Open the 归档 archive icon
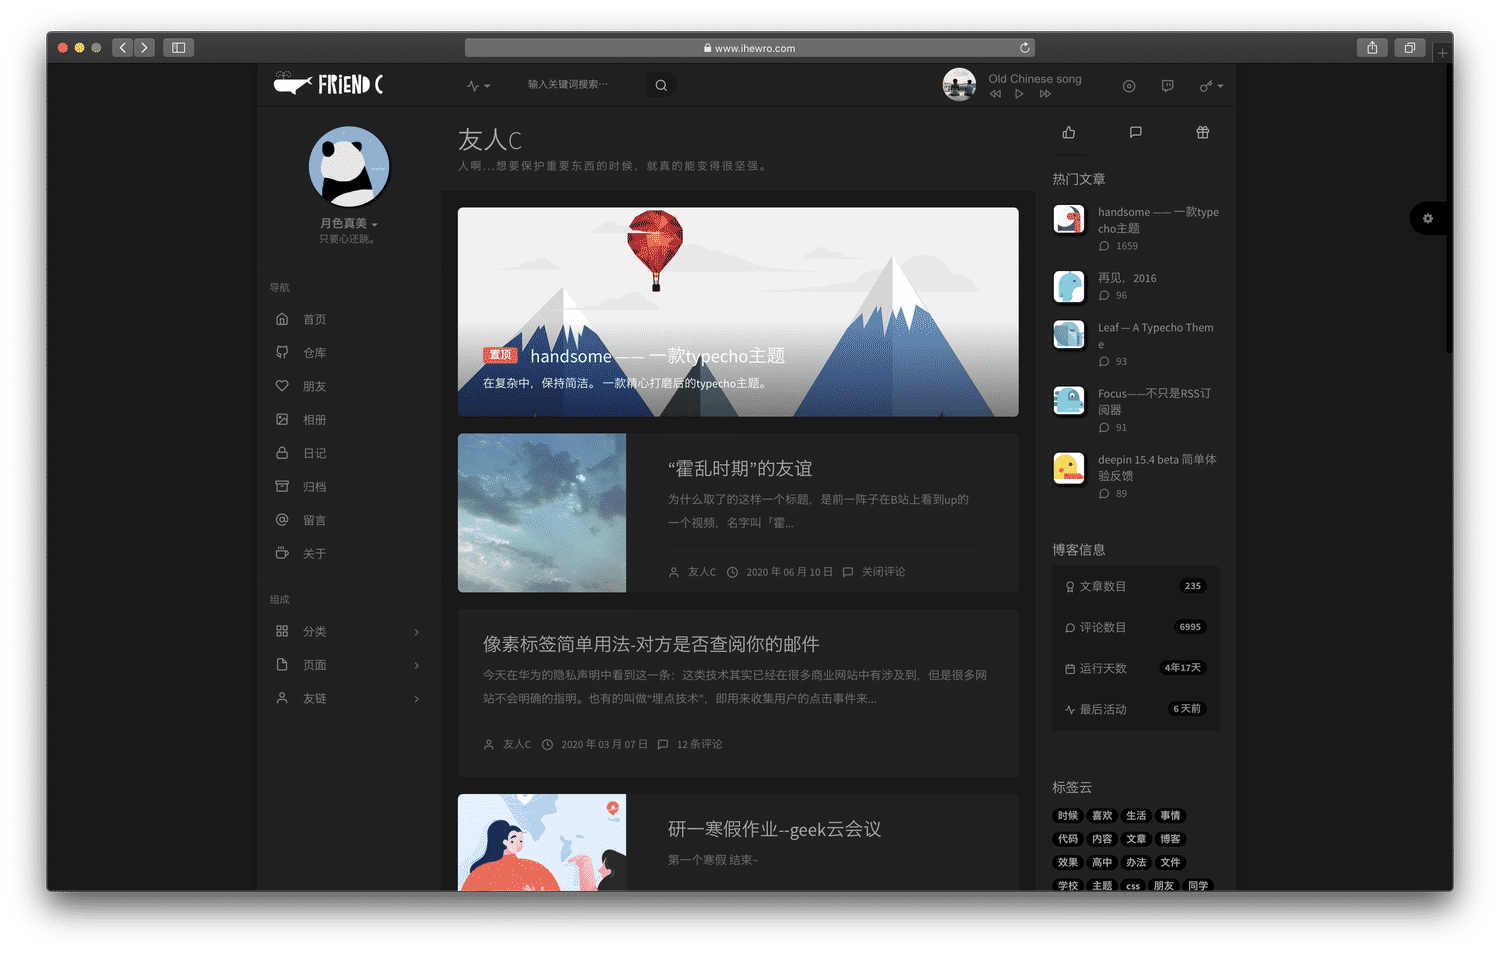 coord(282,486)
